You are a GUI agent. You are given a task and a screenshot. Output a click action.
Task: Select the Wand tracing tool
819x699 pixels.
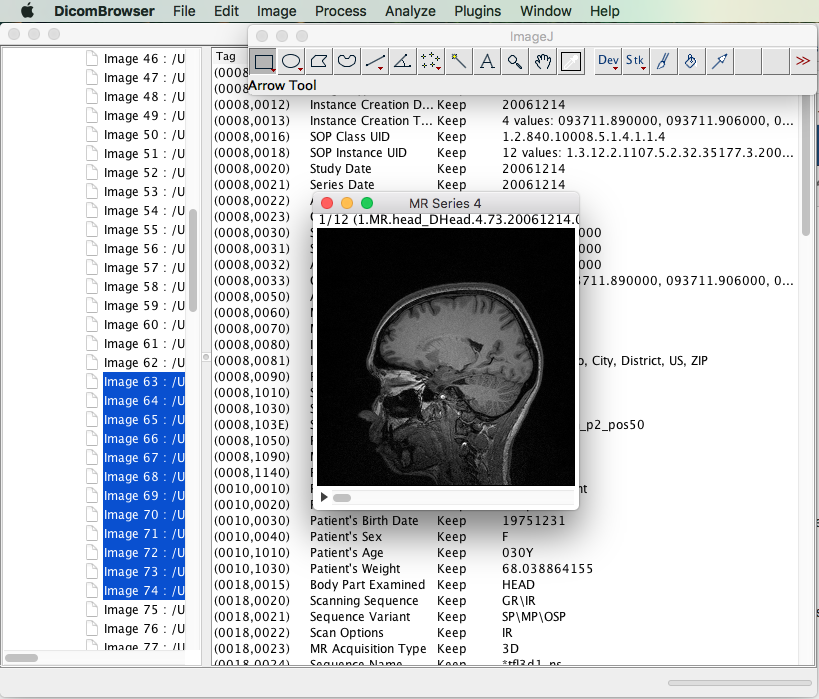click(x=459, y=62)
